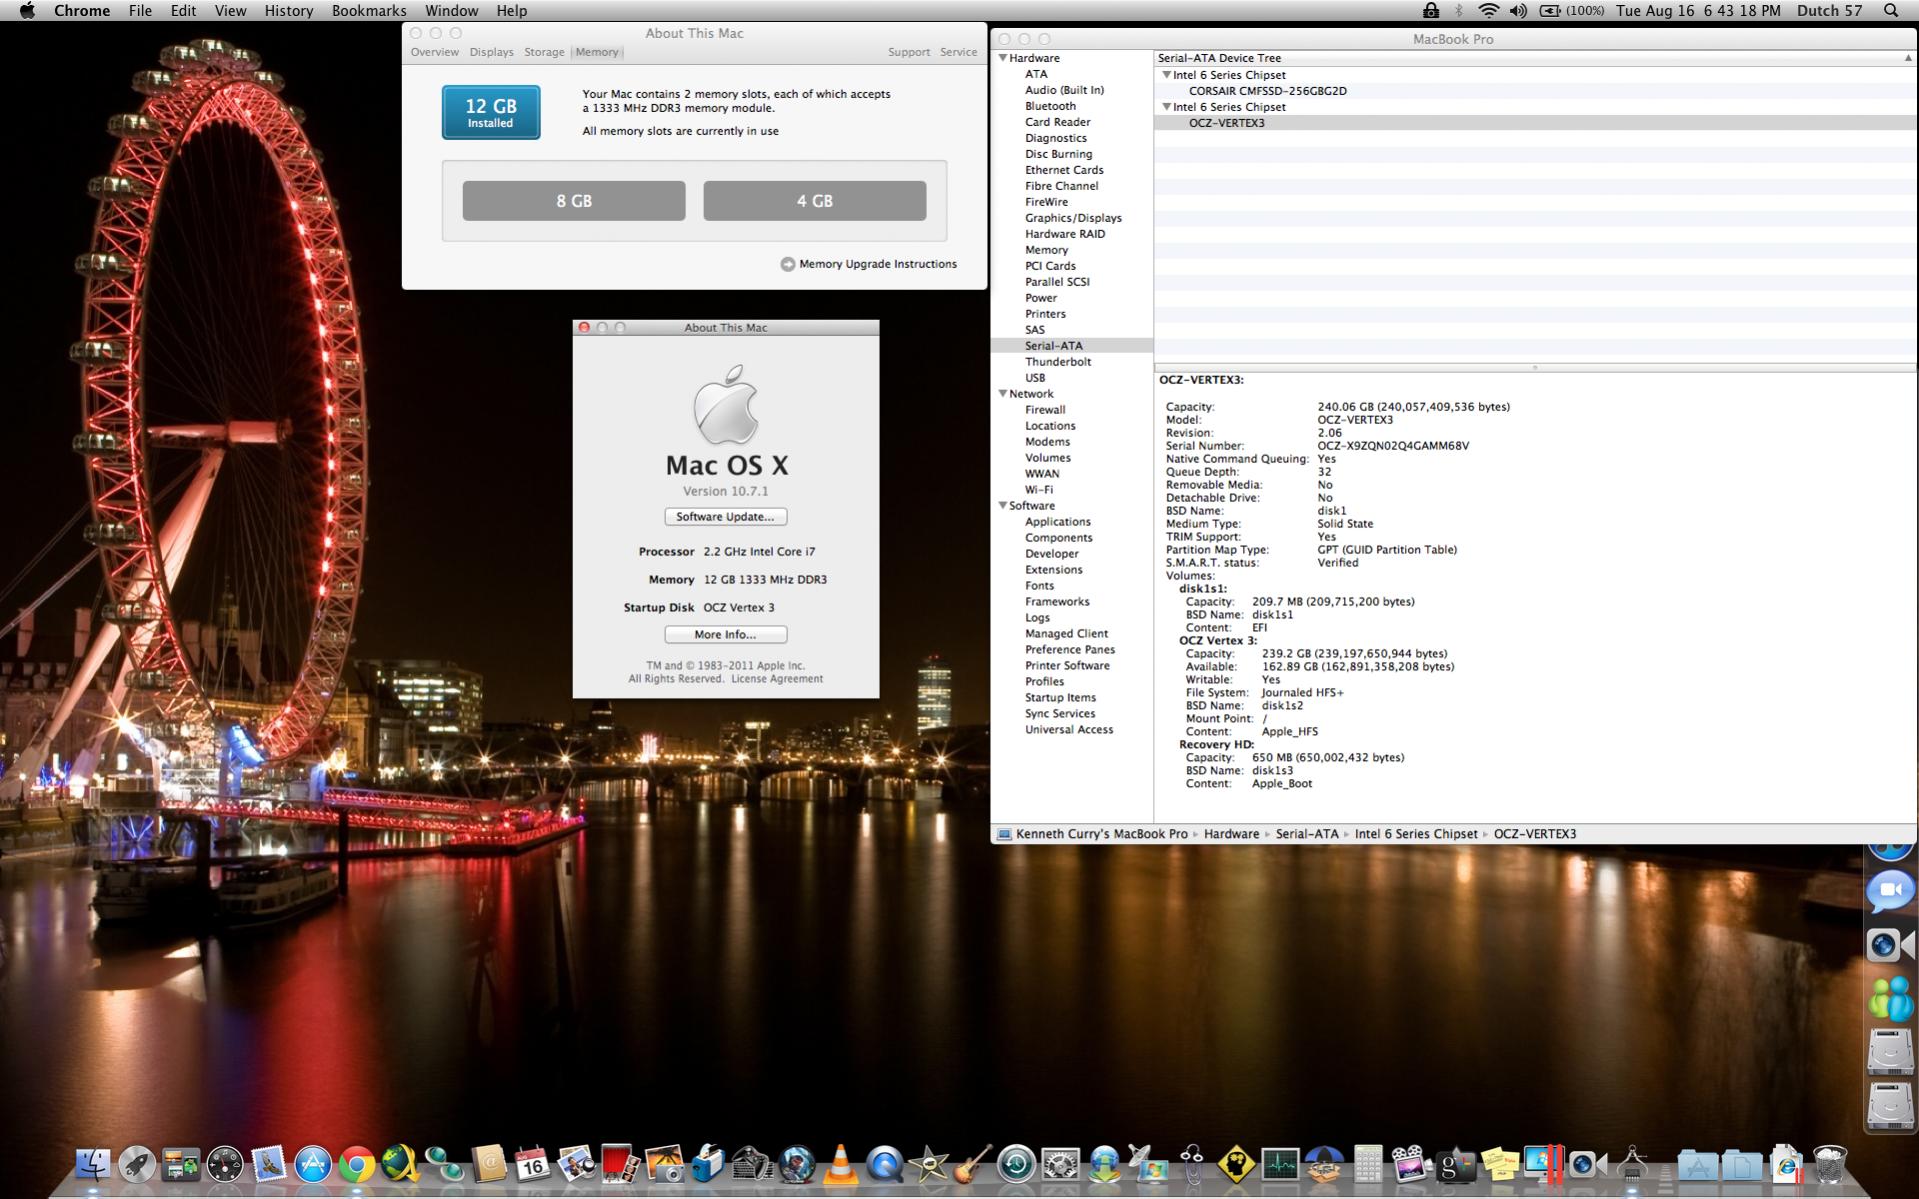Select the 8 GB memory slot
Viewport: 1919px width, 1199px height.
(574, 201)
